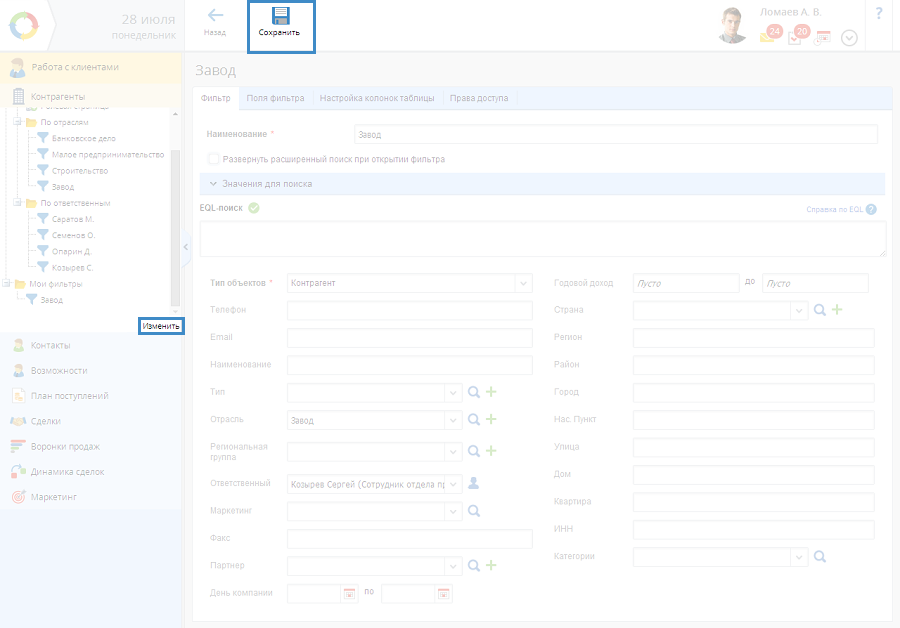Viewport: 900px width, 628px height.
Task: Open the calendar picker for День компании start date
Action: pos(349,593)
